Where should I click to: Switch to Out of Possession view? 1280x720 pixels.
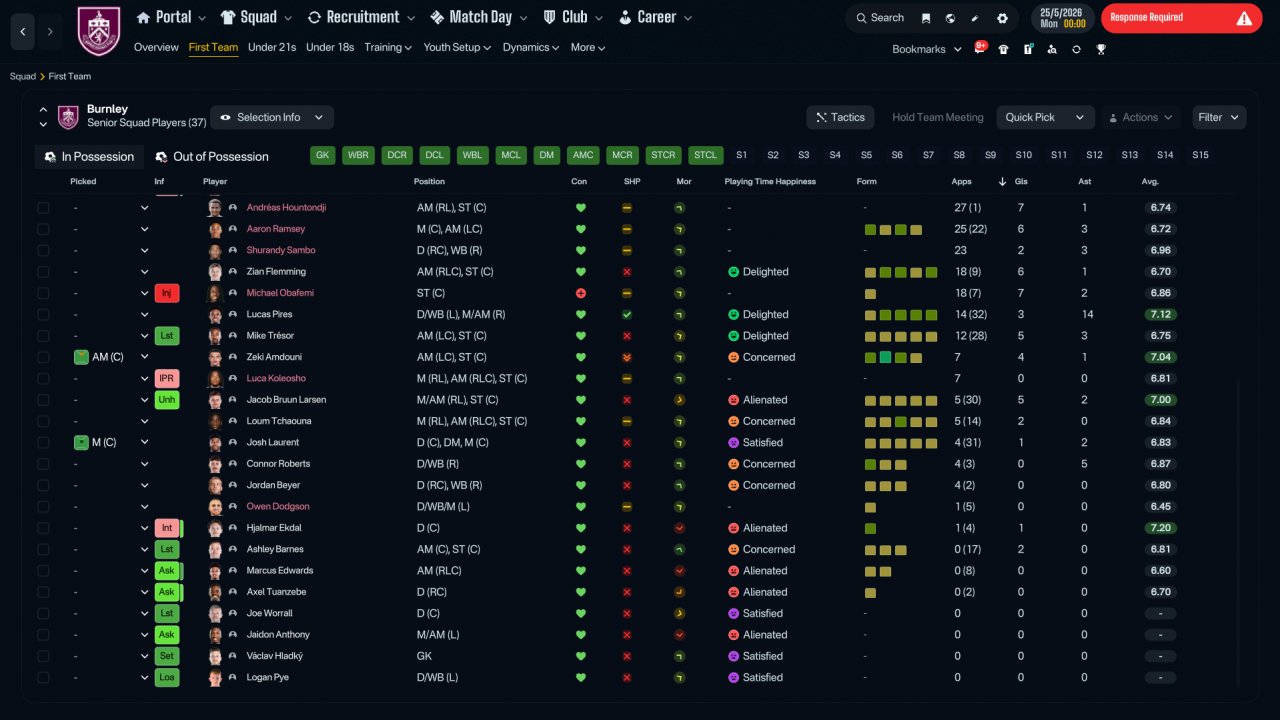(x=212, y=156)
